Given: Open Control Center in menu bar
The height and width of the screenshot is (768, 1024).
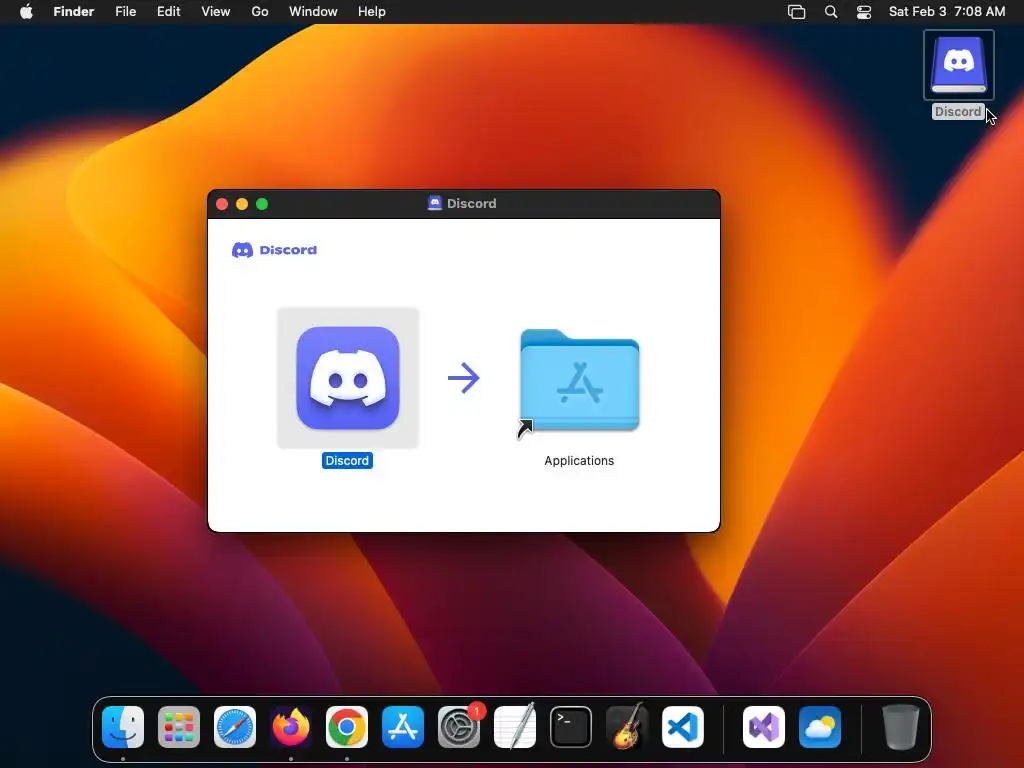Looking at the screenshot, I should [x=864, y=12].
